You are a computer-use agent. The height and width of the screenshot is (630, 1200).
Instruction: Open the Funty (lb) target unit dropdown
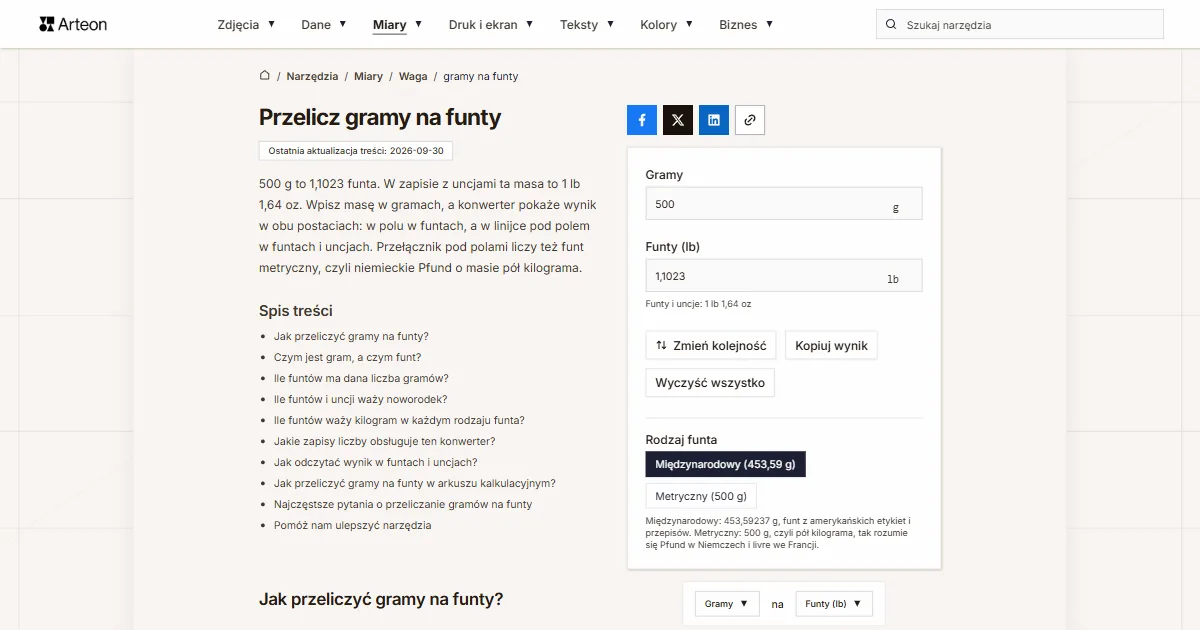click(x=835, y=604)
